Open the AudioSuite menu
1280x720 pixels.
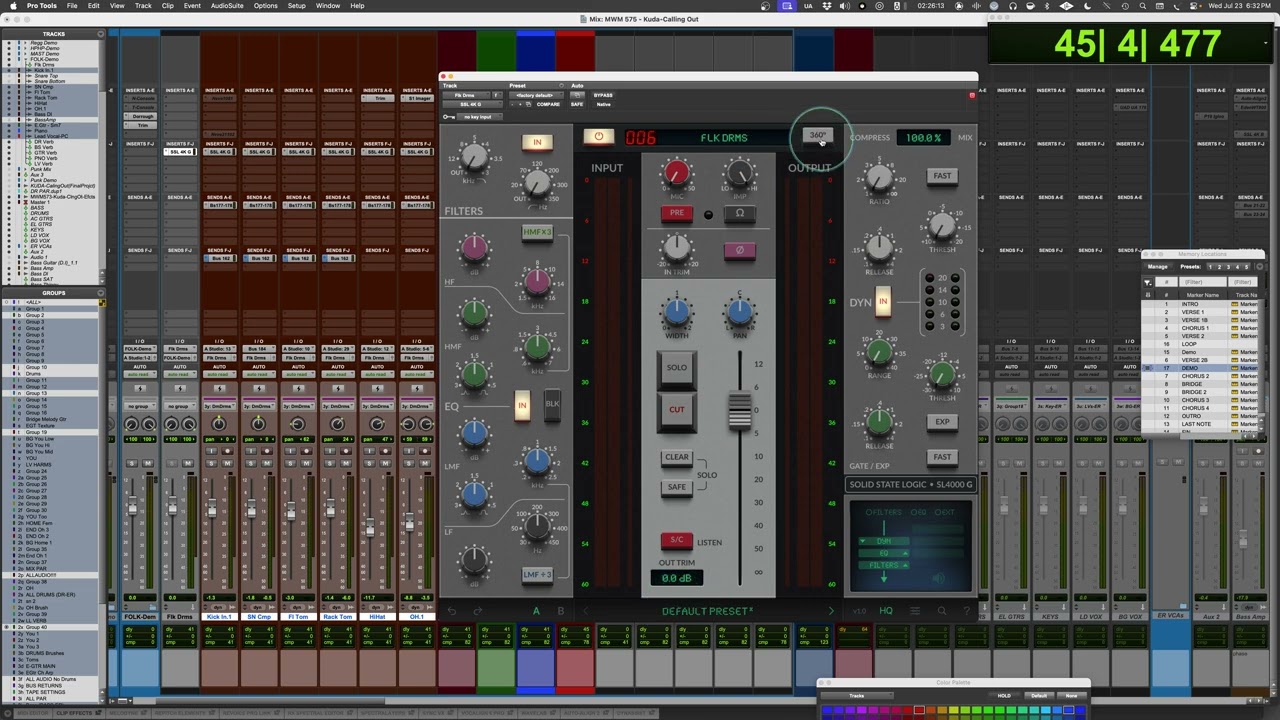point(227,6)
